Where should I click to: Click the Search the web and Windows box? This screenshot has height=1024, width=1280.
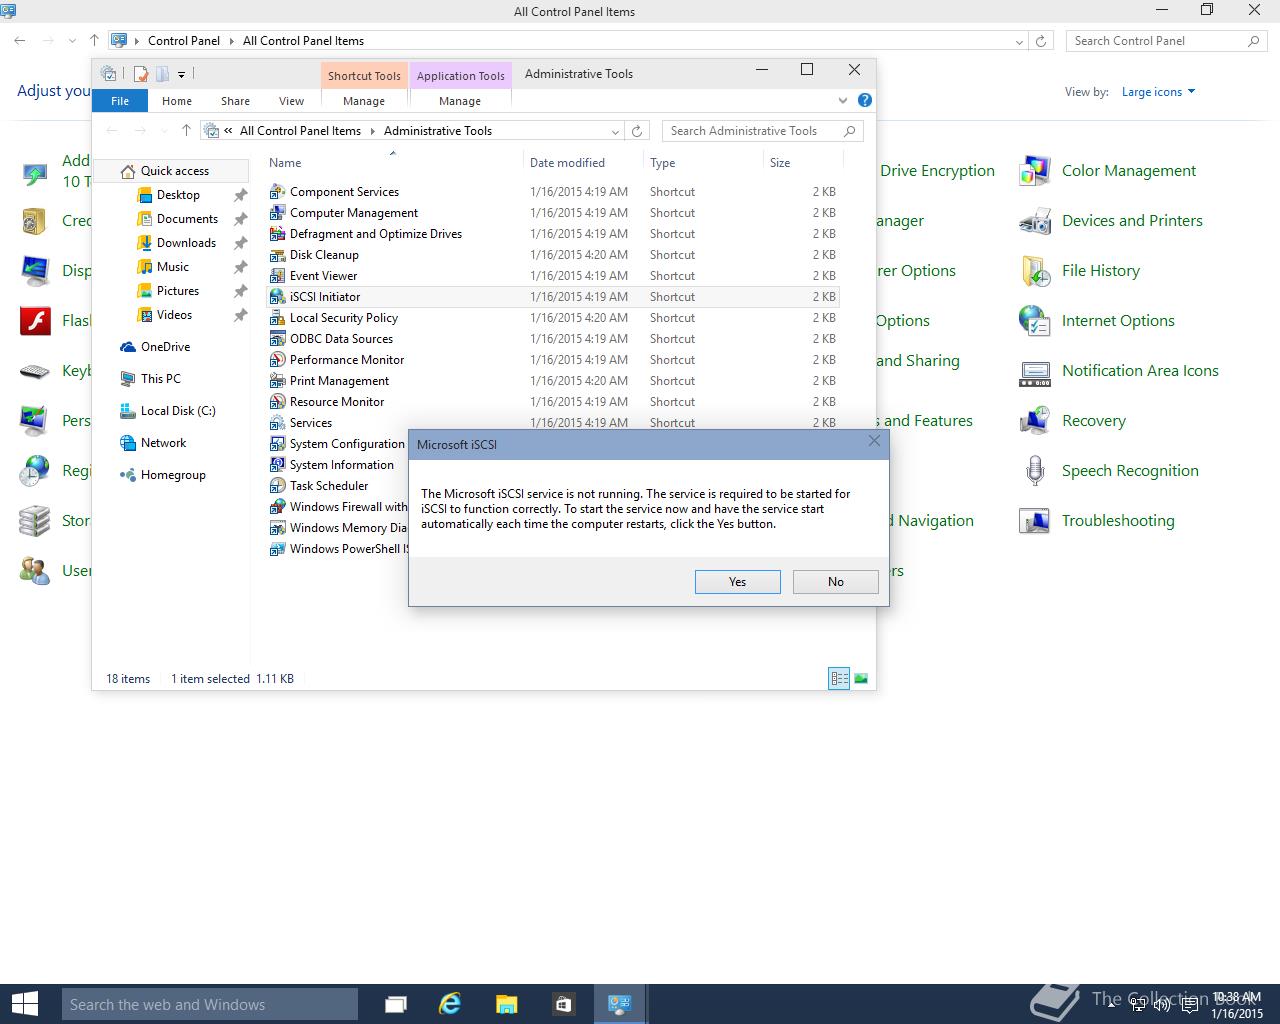pos(209,1004)
